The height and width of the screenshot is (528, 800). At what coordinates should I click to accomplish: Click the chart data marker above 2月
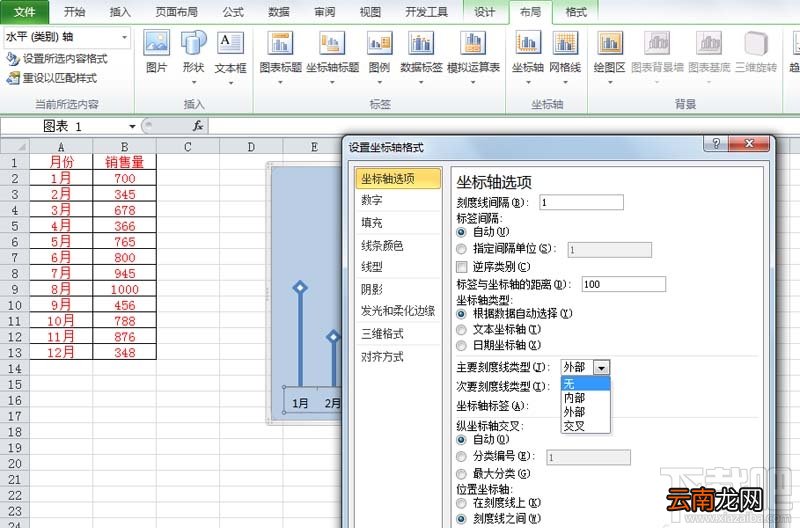(x=333, y=337)
